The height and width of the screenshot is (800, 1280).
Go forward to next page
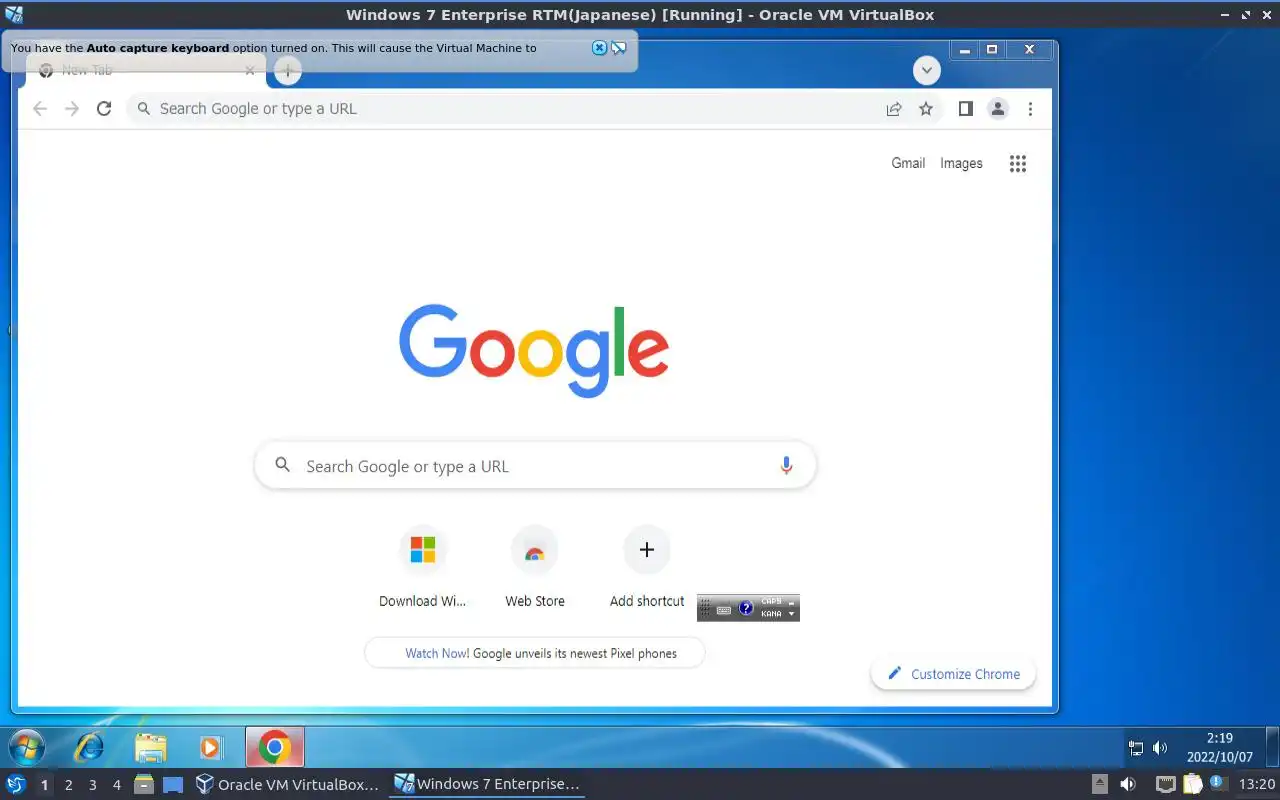72,109
